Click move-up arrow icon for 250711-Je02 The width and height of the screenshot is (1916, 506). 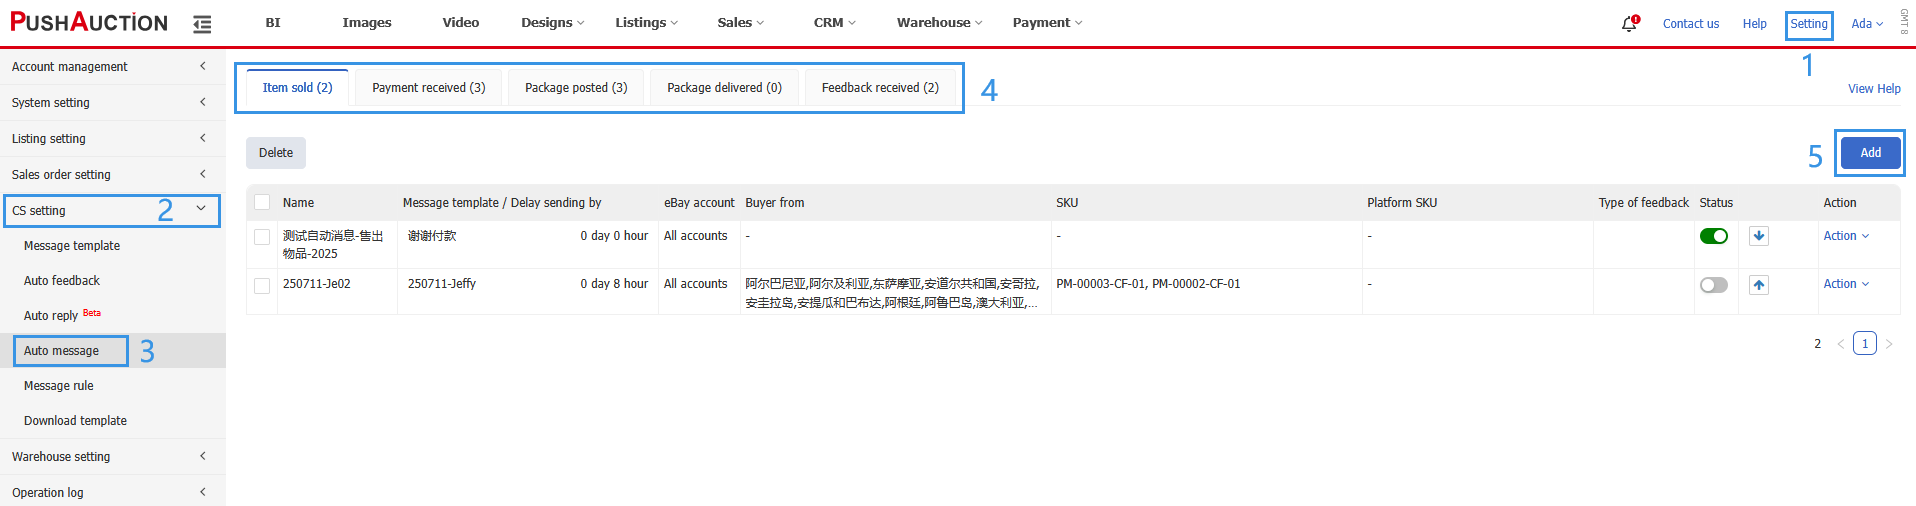1759,285
